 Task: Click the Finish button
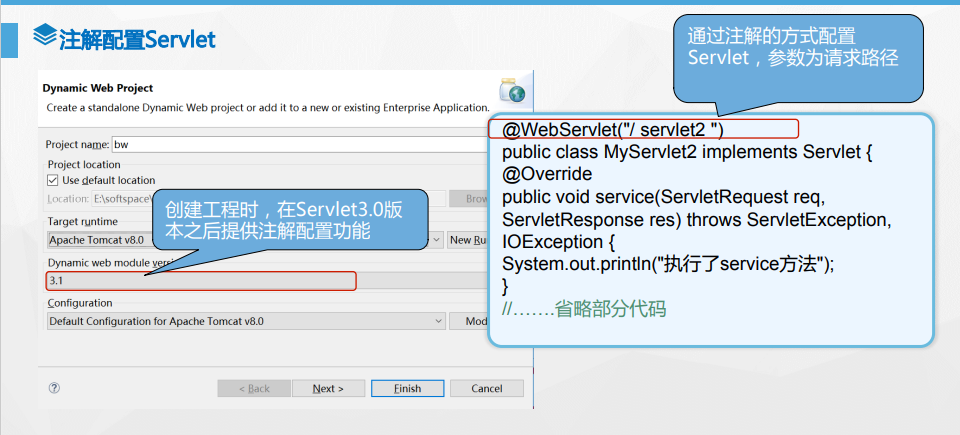[x=407, y=388]
